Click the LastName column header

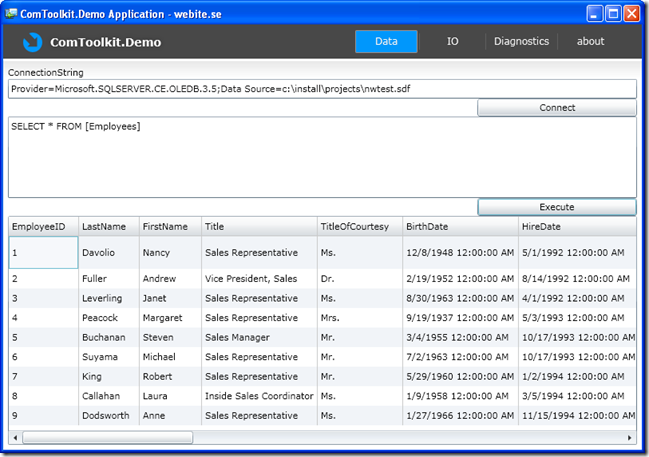(108, 227)
